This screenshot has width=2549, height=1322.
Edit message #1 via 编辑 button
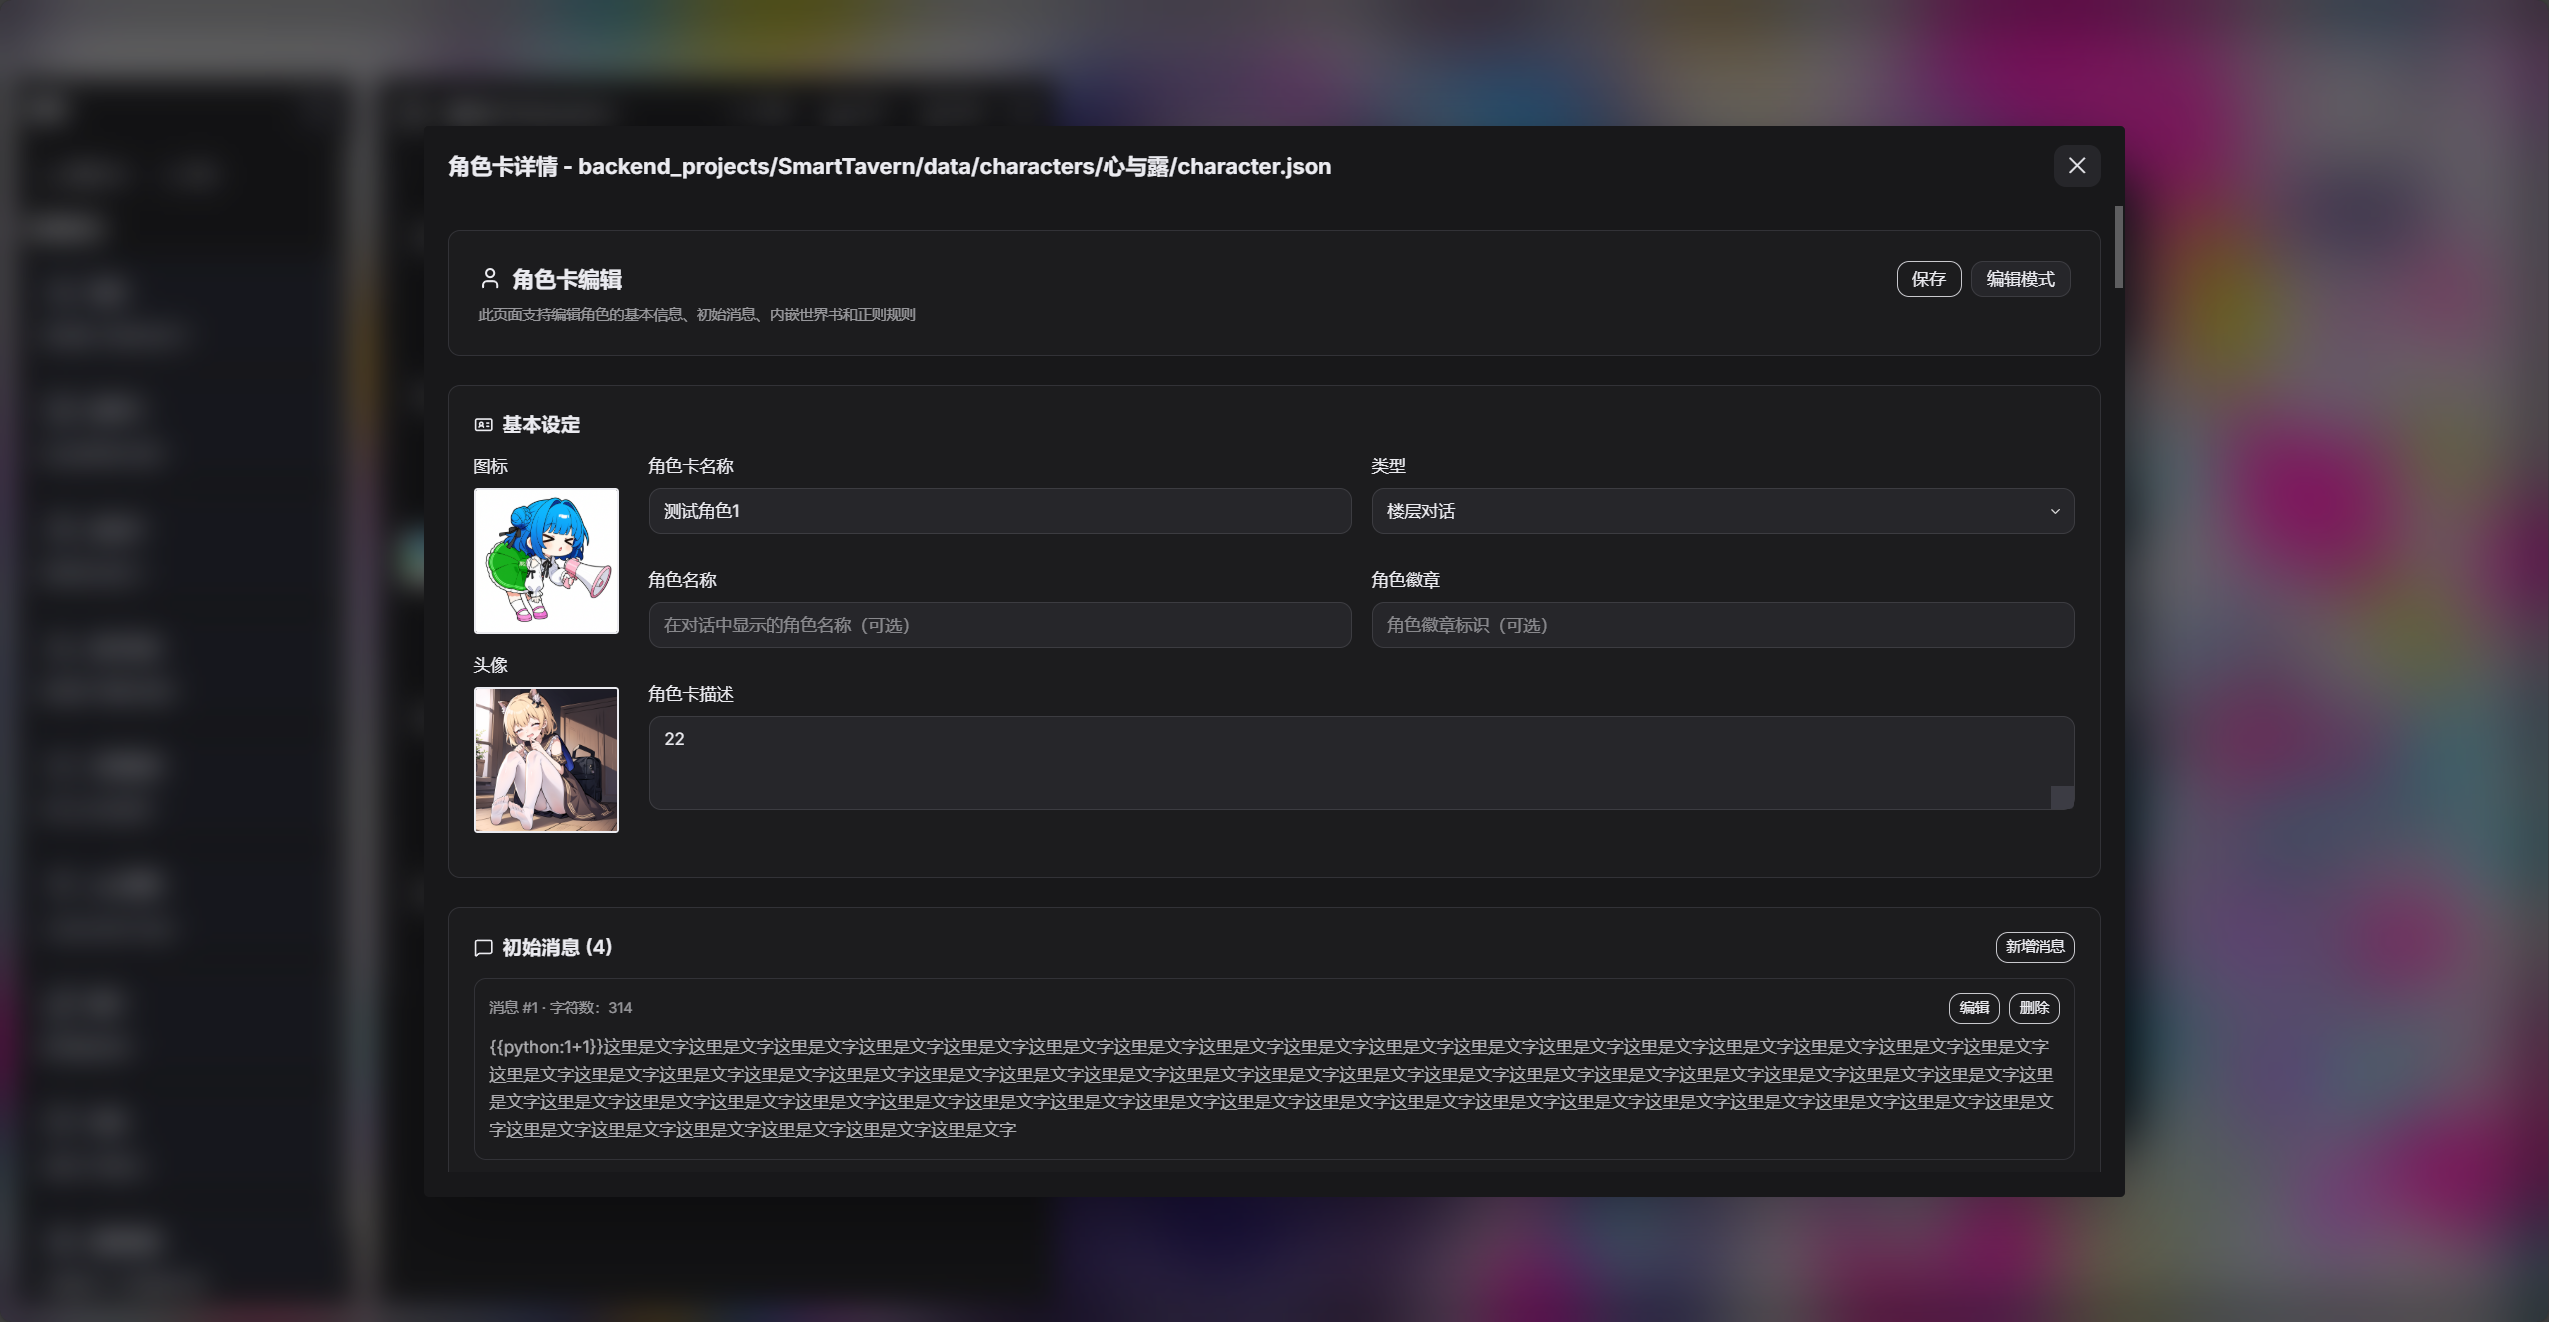coord(1973,1008)
